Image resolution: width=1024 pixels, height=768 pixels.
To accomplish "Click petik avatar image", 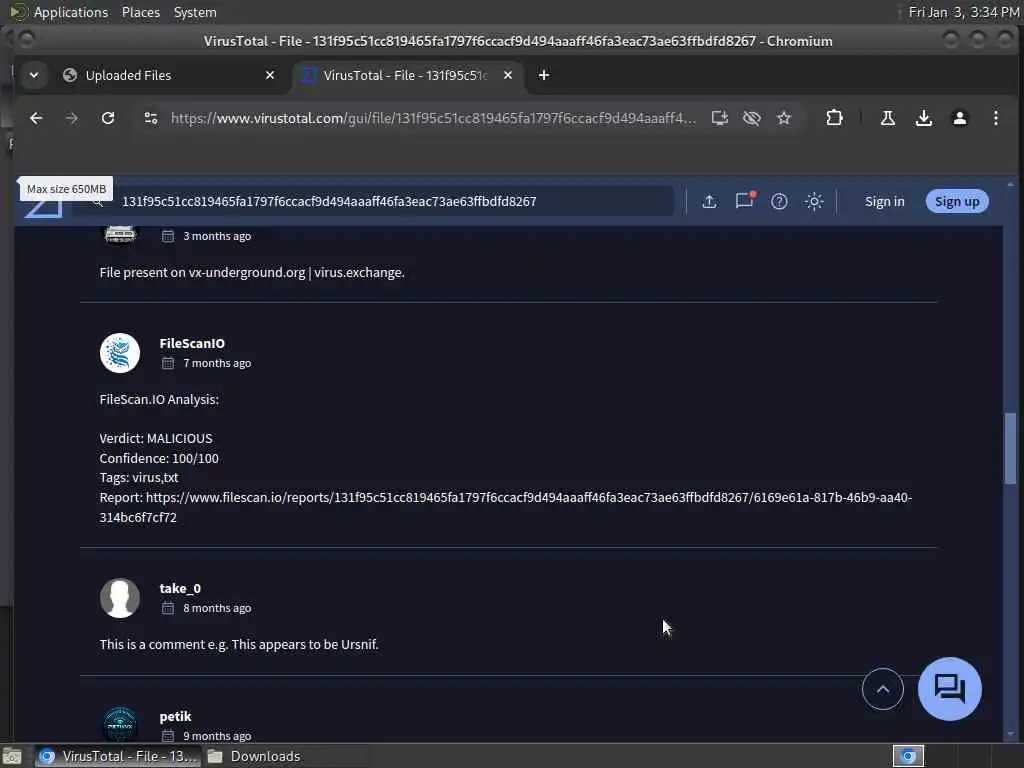I will coord(120,724).
